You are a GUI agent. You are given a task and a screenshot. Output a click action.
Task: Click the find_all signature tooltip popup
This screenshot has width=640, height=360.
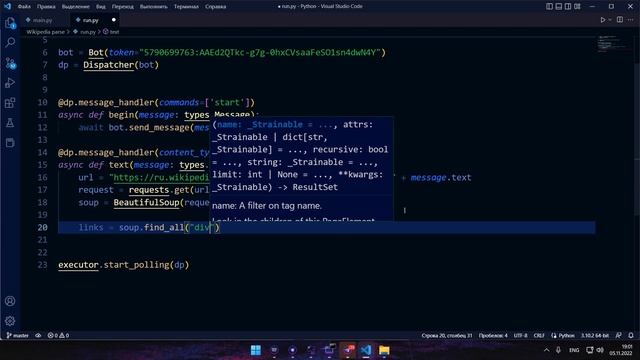302,169
